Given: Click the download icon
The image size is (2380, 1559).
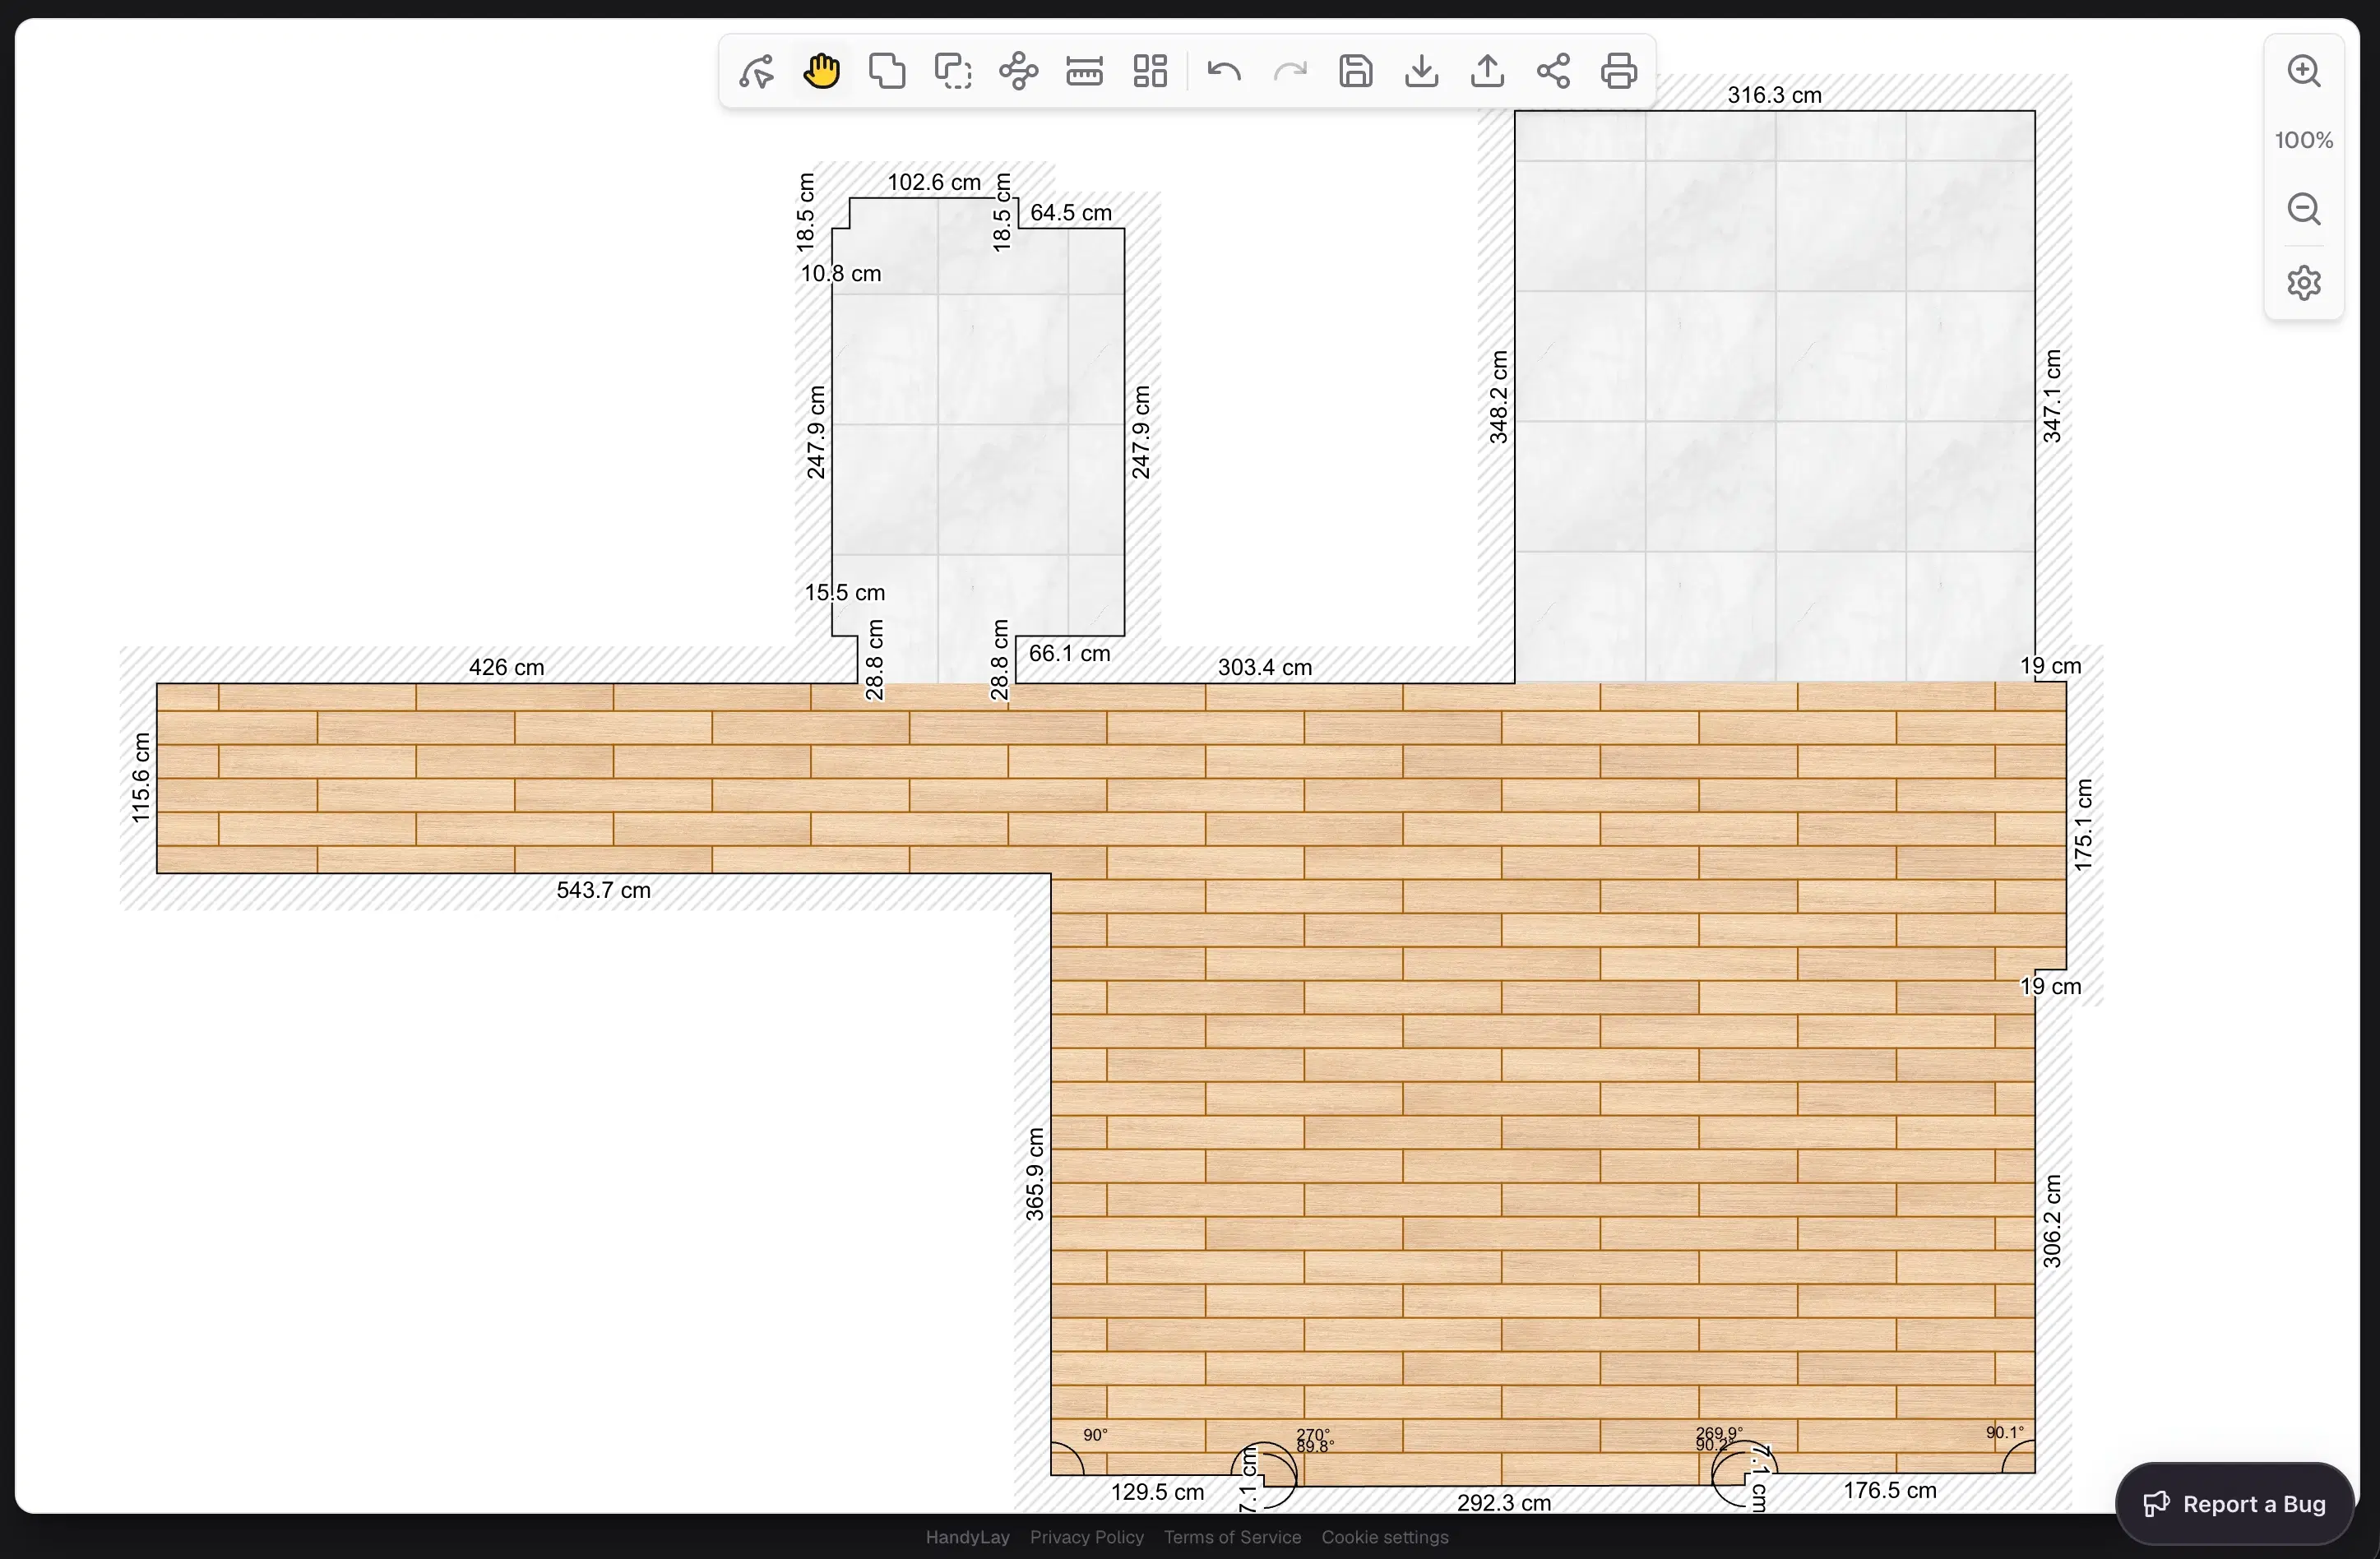Looking at the screenshot, I should tap(1422, 72).
